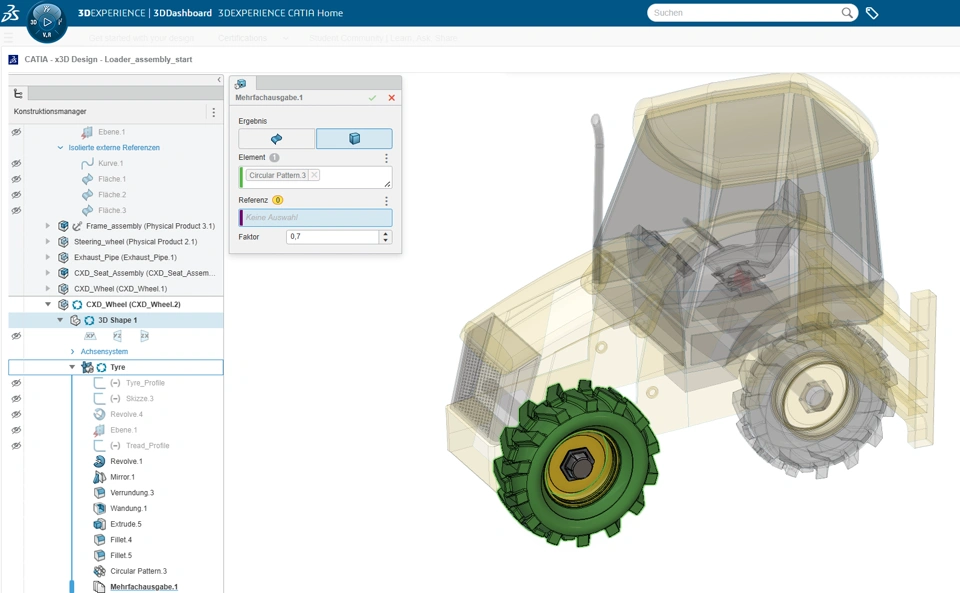Click the Steering_wheel product icon
The height and width of the screenshot is (593, 960).
point(63,242)
